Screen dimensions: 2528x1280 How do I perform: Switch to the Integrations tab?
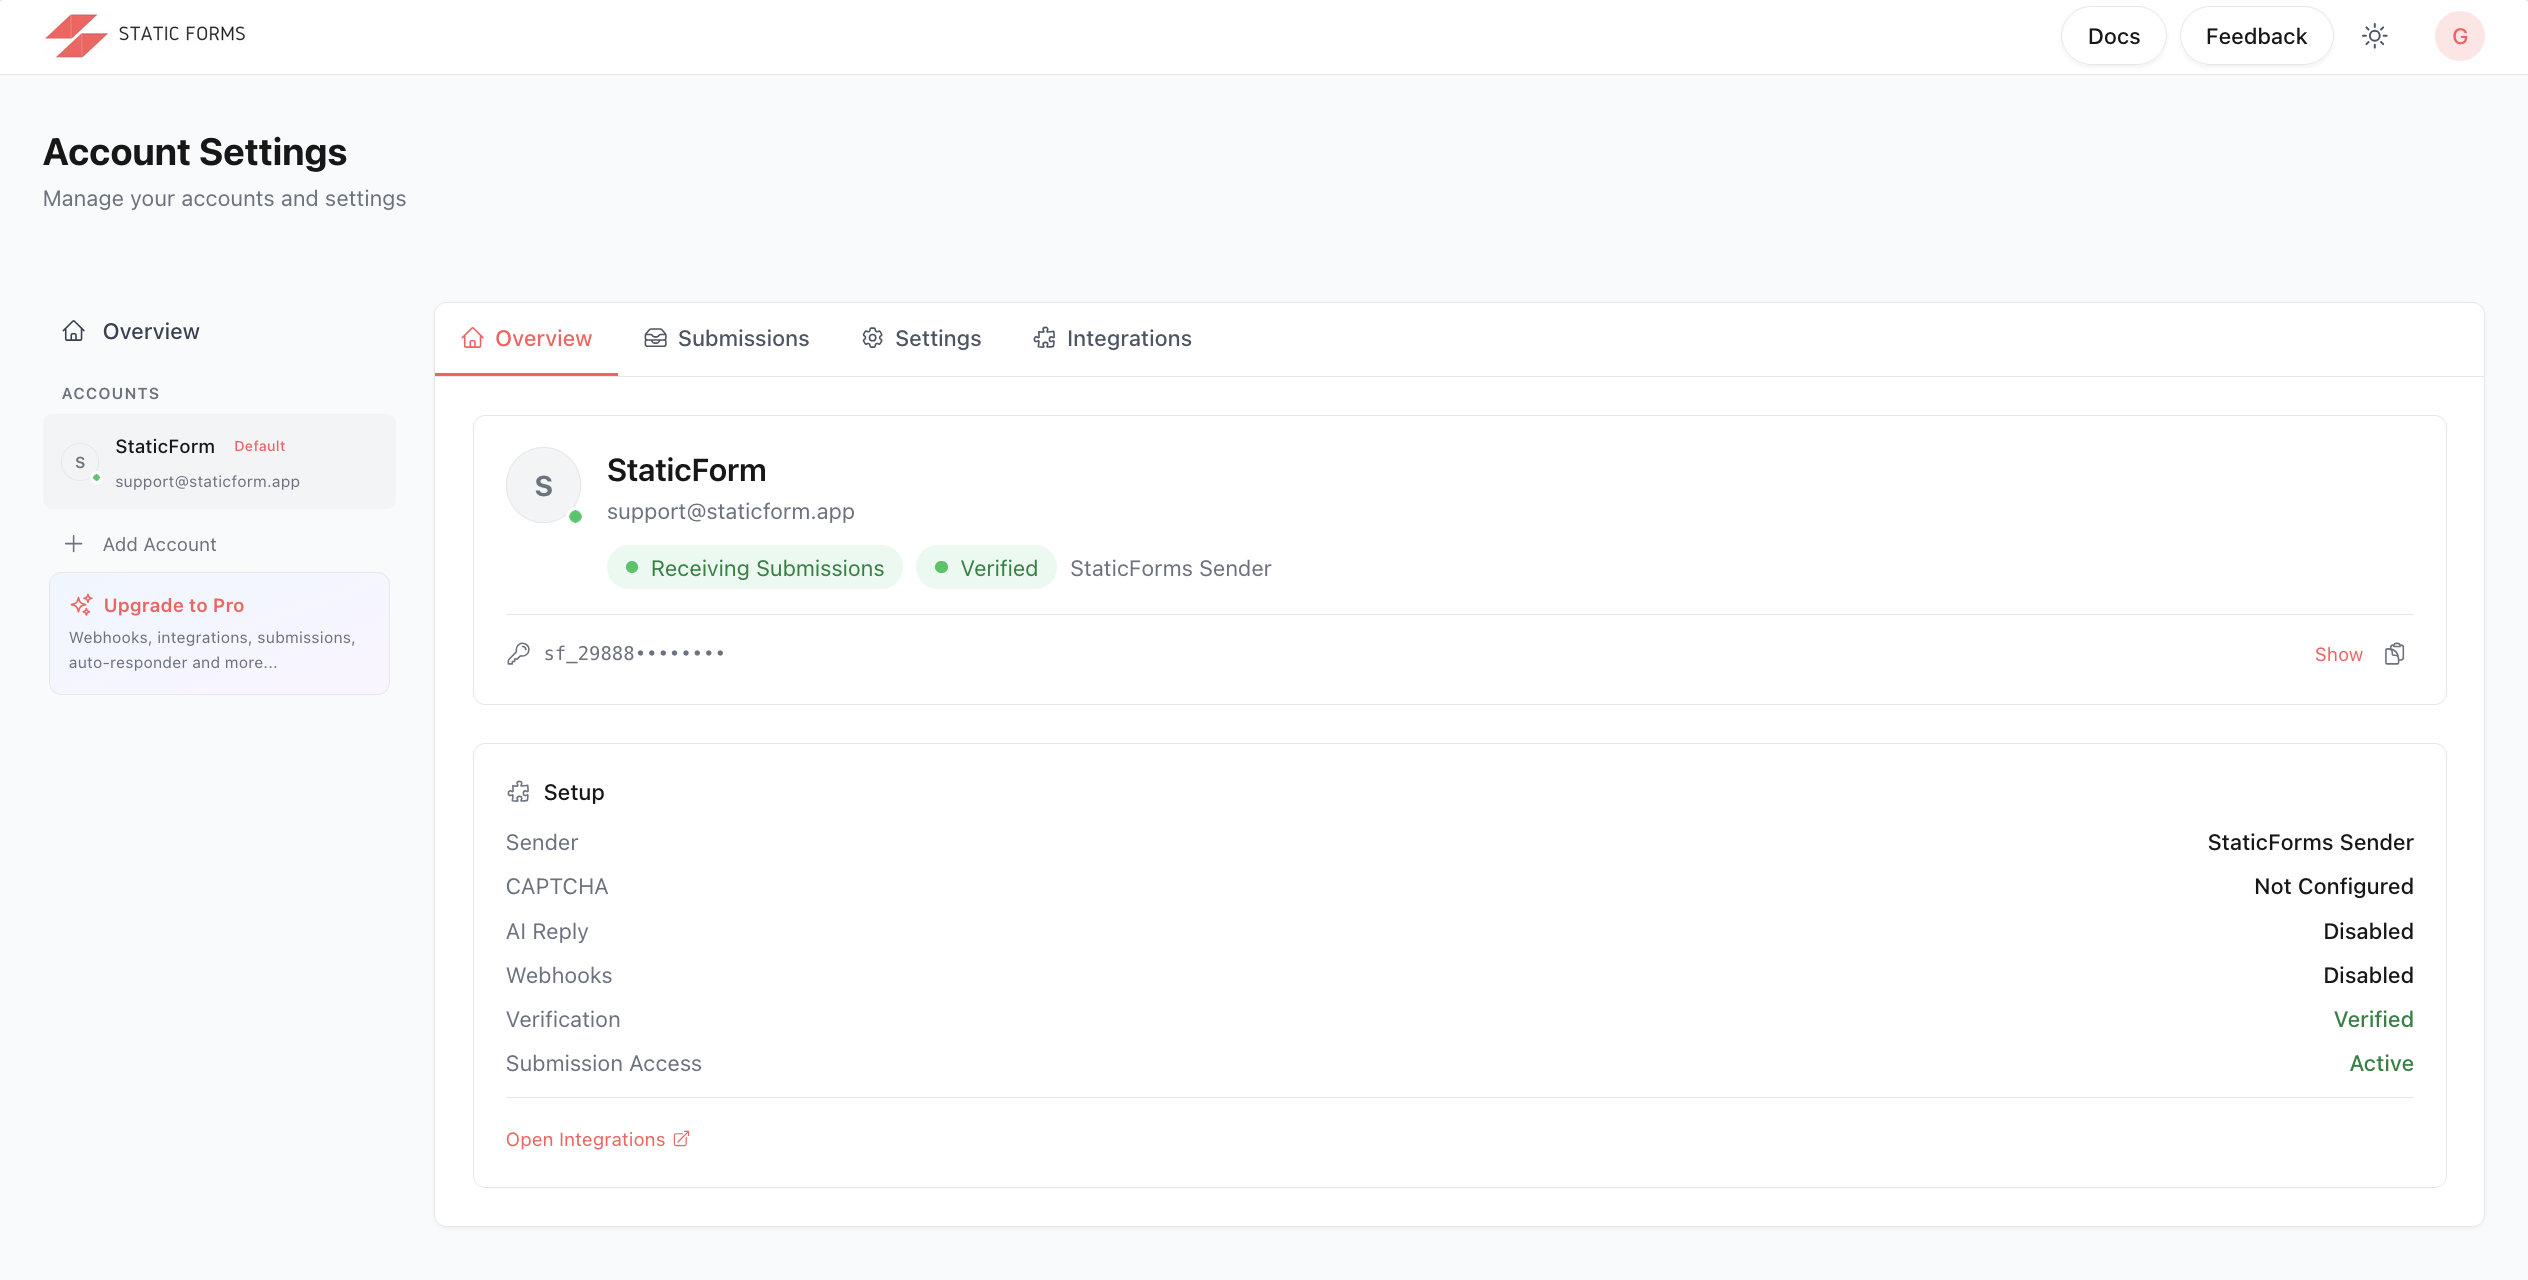pyautogui.click(x=1112, y=339)
